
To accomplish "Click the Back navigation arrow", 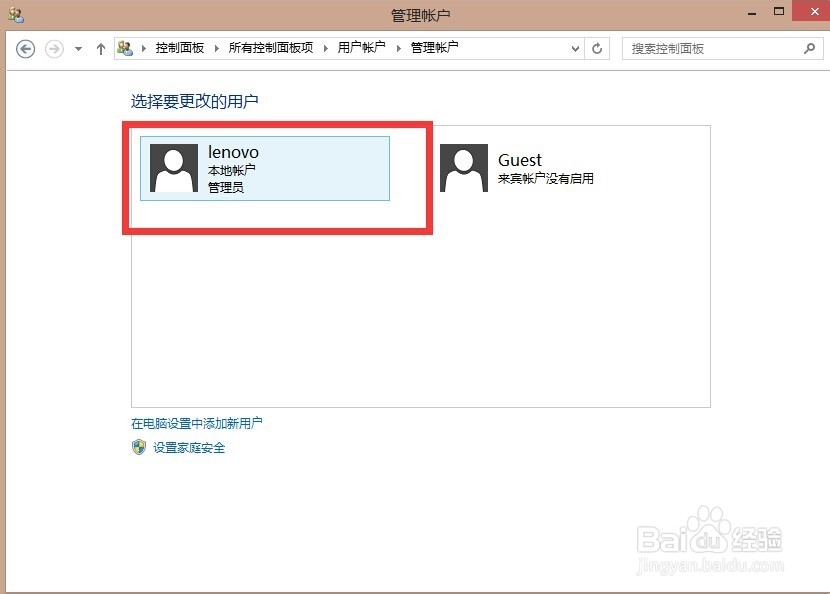I will (x=25, y=49).
